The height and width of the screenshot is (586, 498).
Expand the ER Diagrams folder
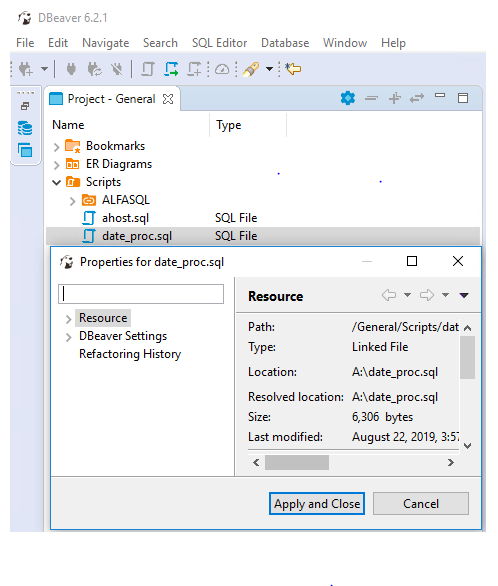pos(56,165)
